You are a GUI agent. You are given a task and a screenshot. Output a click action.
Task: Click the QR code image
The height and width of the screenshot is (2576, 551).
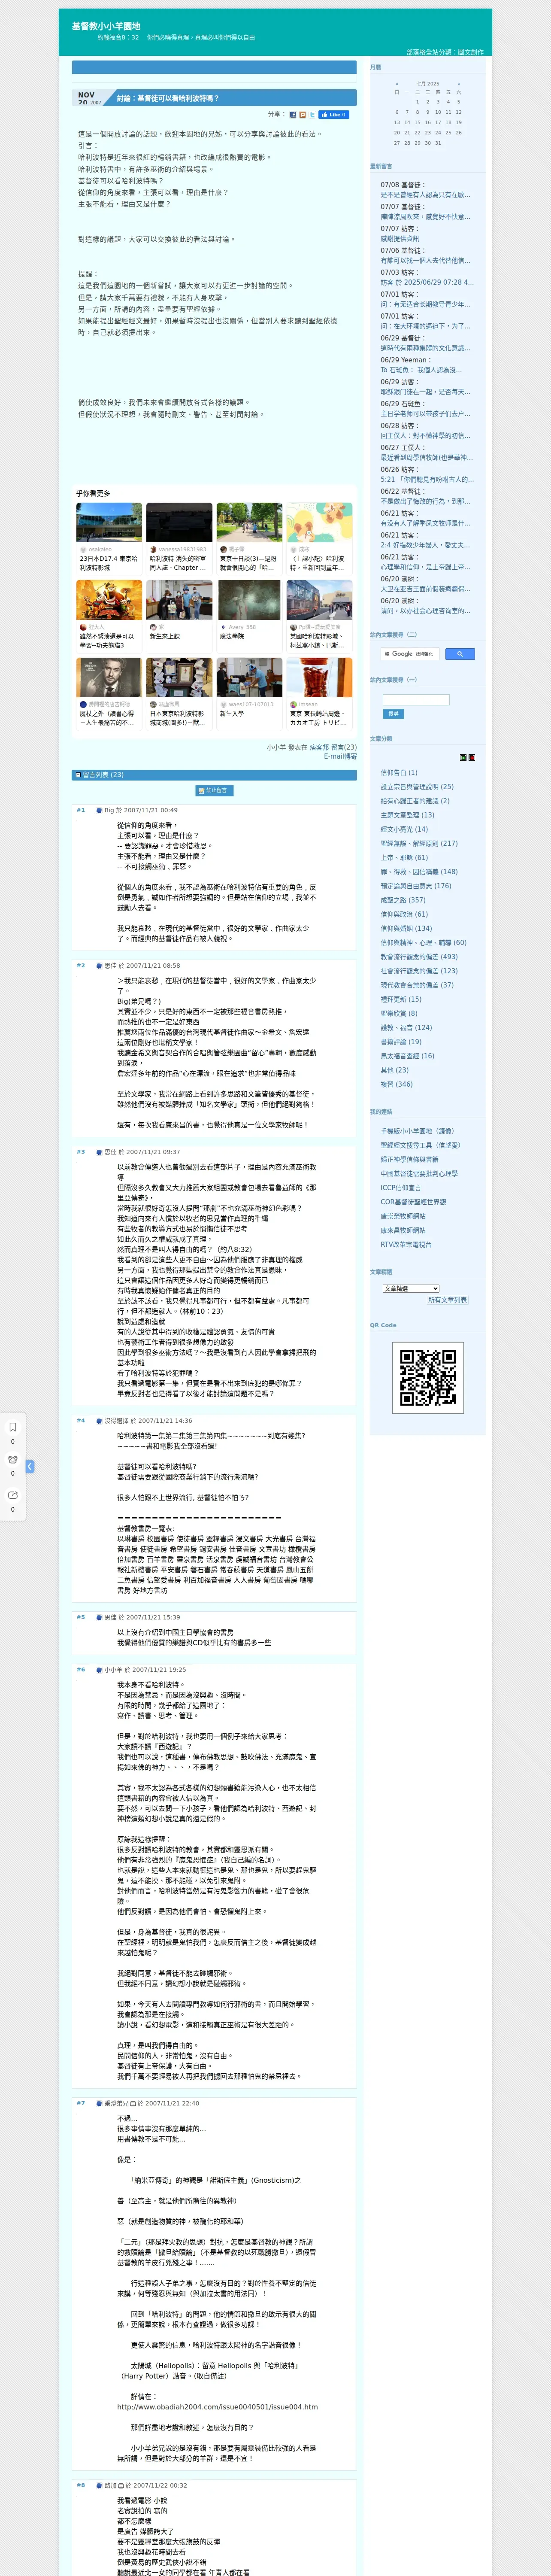(x=428, y=1378)
